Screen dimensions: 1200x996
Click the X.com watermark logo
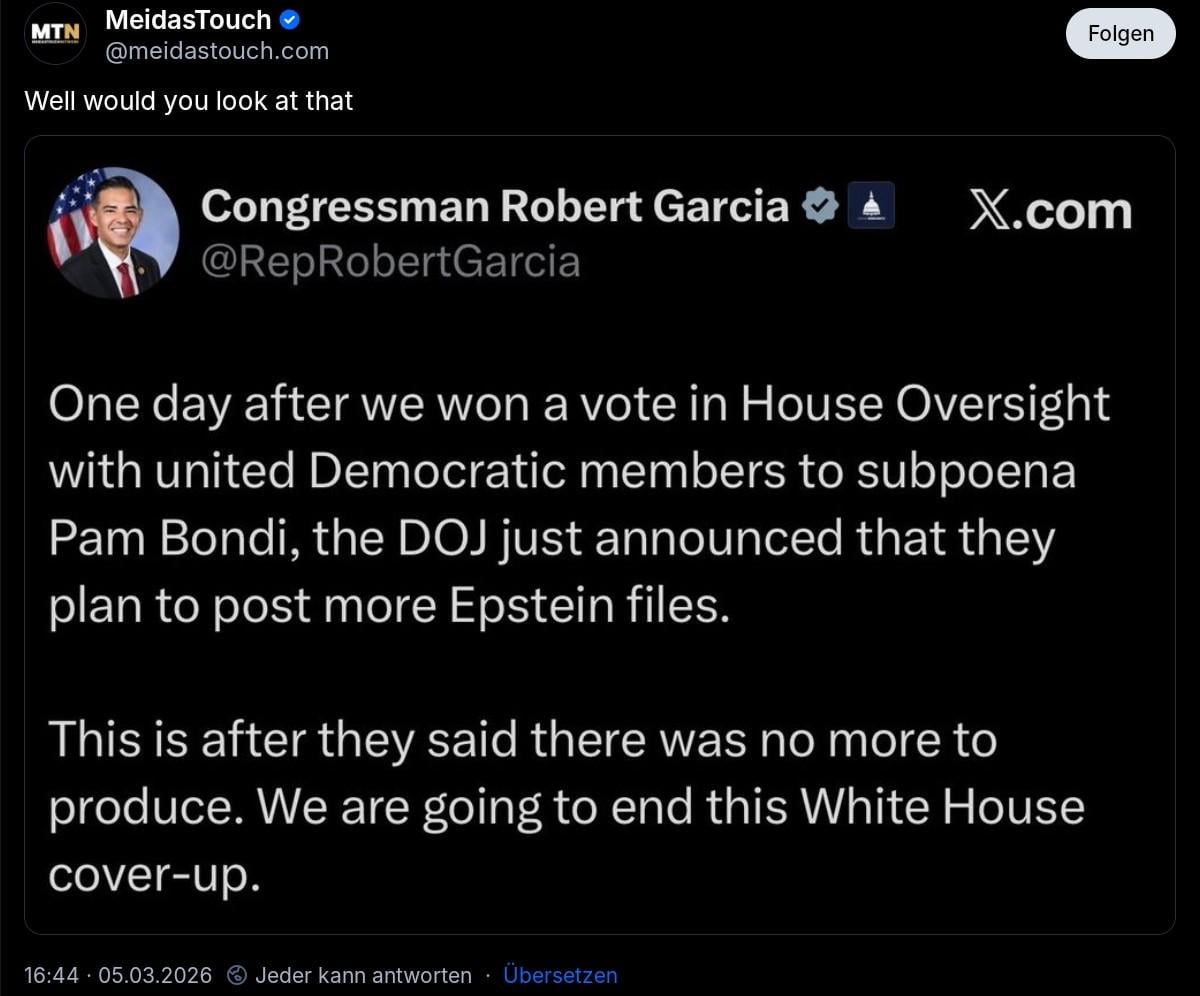[1050, 212]
